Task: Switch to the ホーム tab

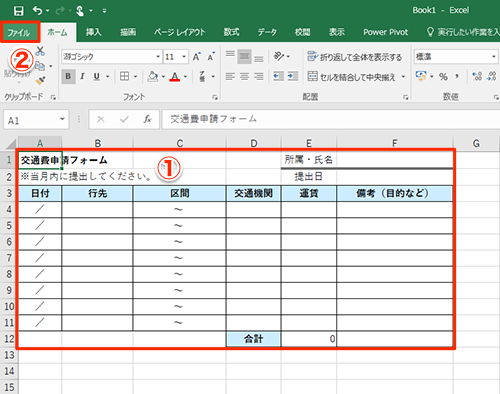Action: pyautogui.click(x=57, y=32)
